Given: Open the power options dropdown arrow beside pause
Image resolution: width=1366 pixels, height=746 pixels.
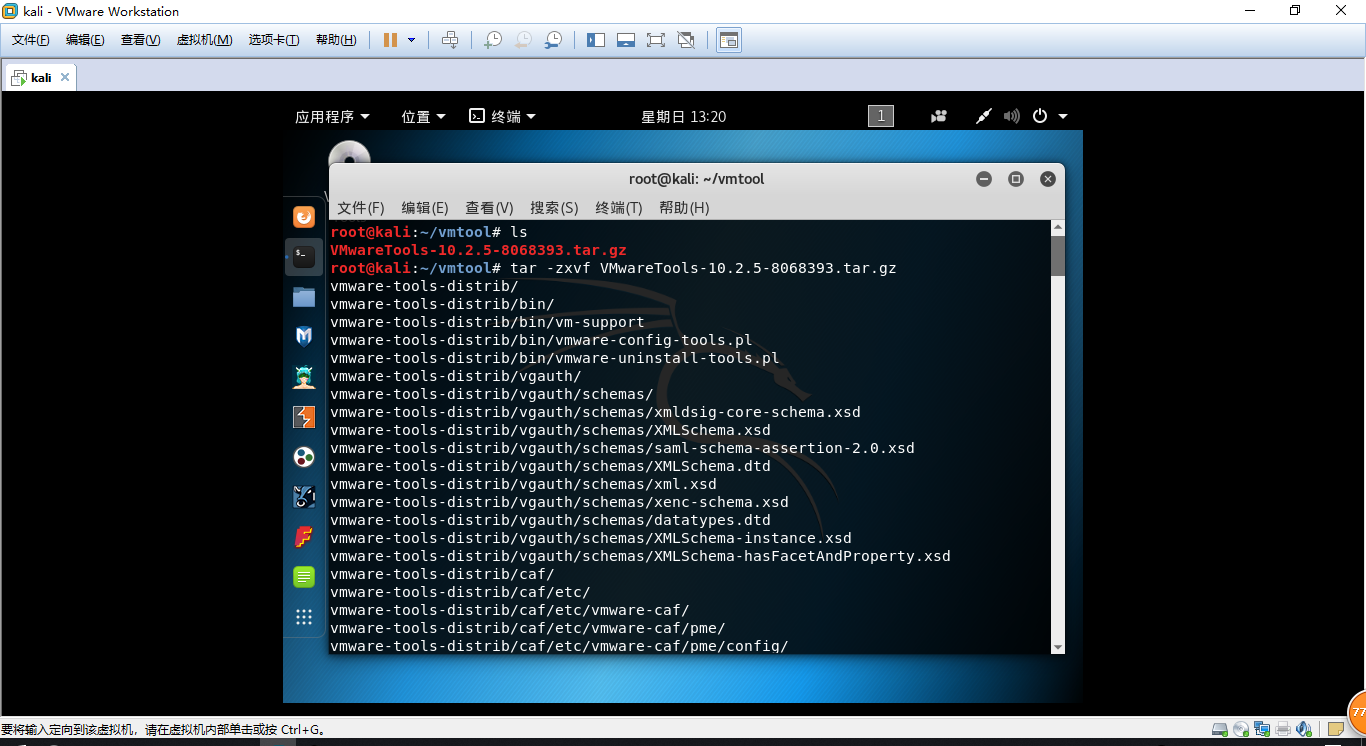Looking at the screenshot, I should [x=411, y=40].
